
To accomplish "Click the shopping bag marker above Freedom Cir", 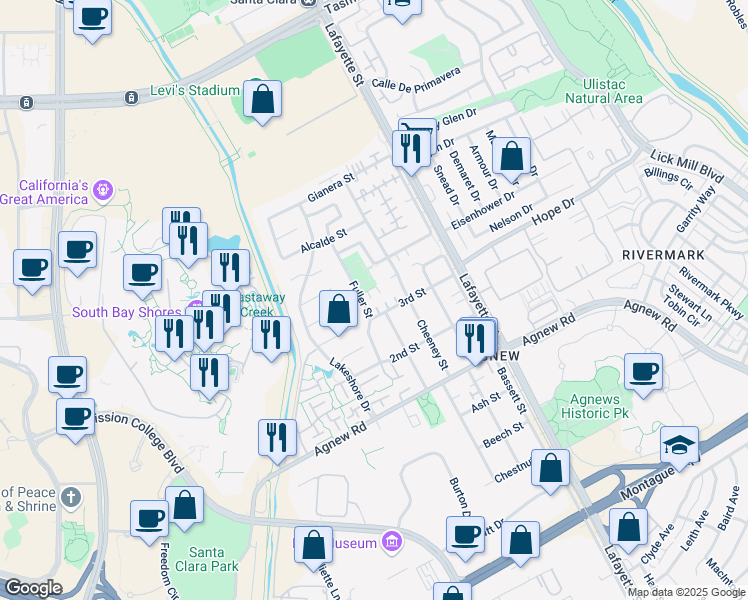I will coord(185,506).
